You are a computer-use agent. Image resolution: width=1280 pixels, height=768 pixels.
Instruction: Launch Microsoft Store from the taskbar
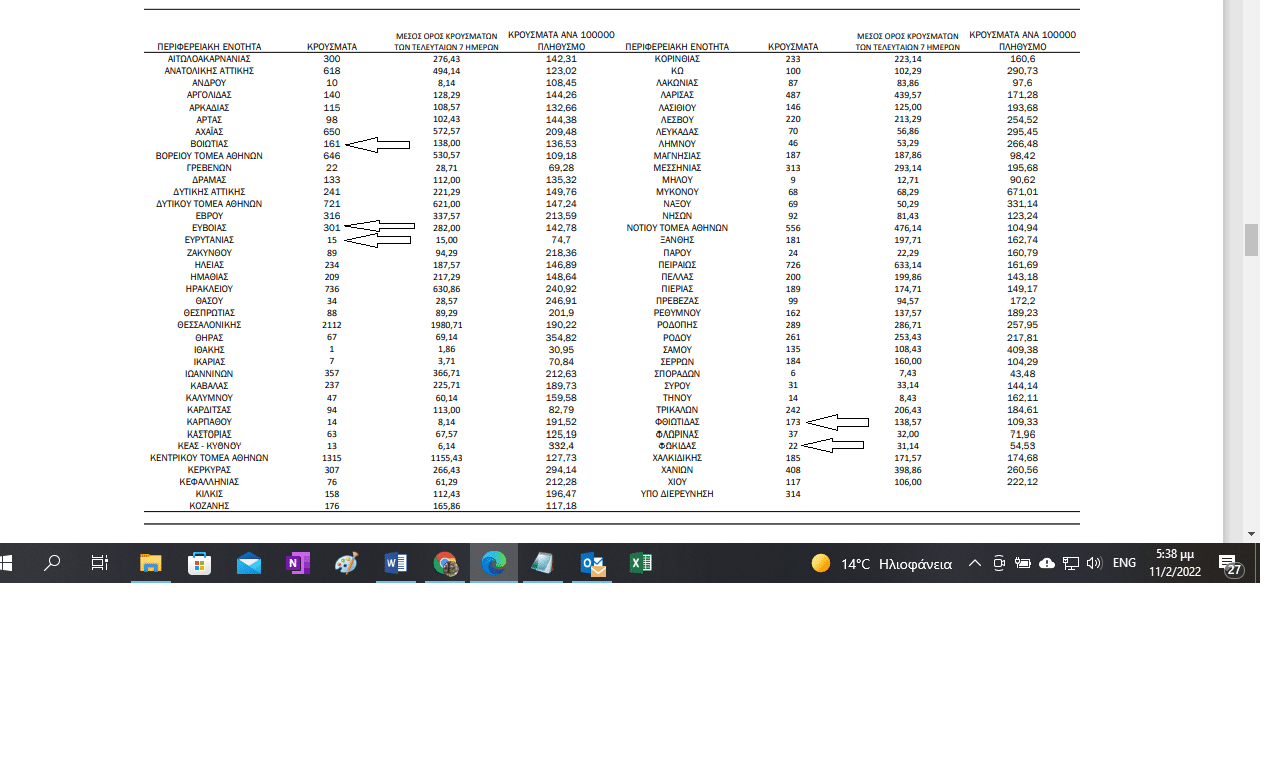[x=199, y=564]
